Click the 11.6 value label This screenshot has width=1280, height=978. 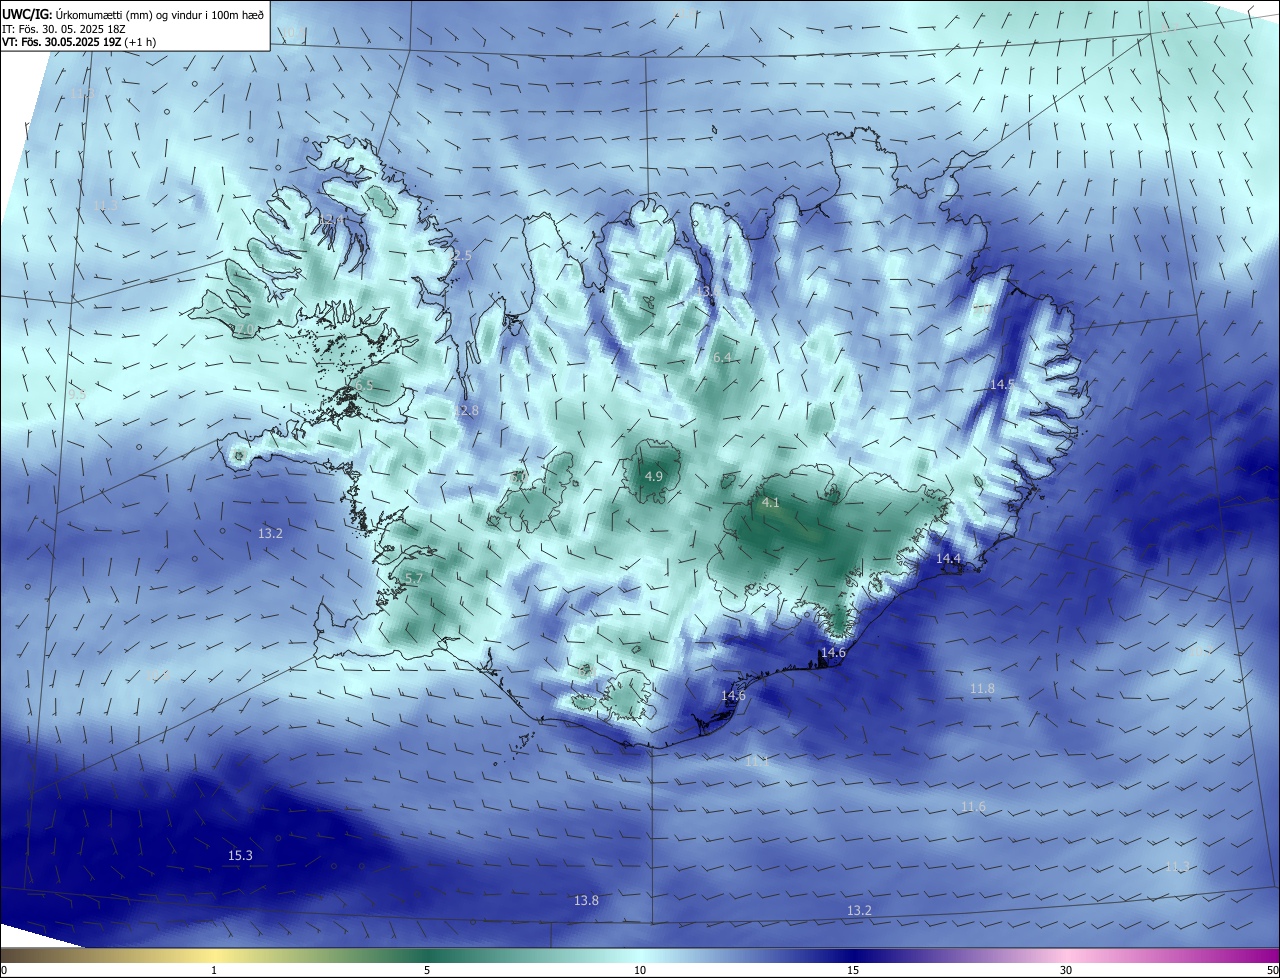[973, 806]
